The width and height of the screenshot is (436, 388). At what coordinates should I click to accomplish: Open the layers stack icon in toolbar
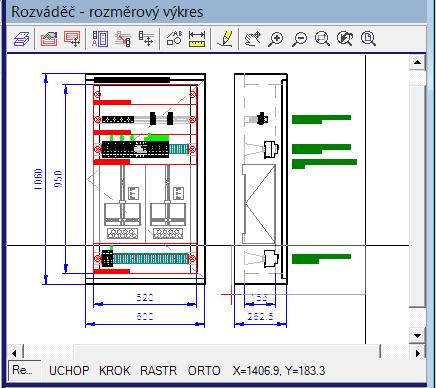coord(22,39)
